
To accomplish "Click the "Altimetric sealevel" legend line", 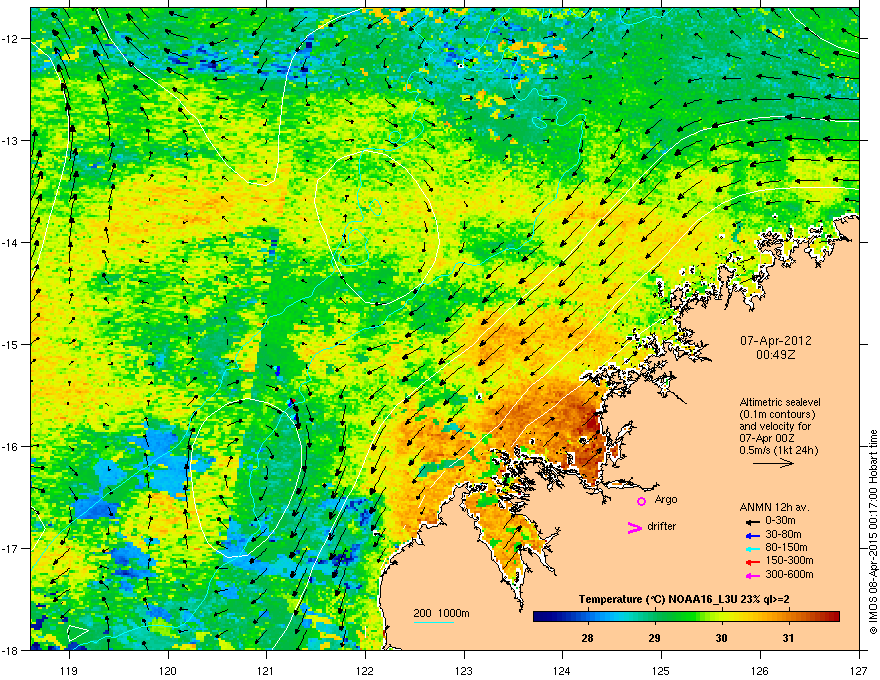I will pyautogui.click(x=780, y=402).
